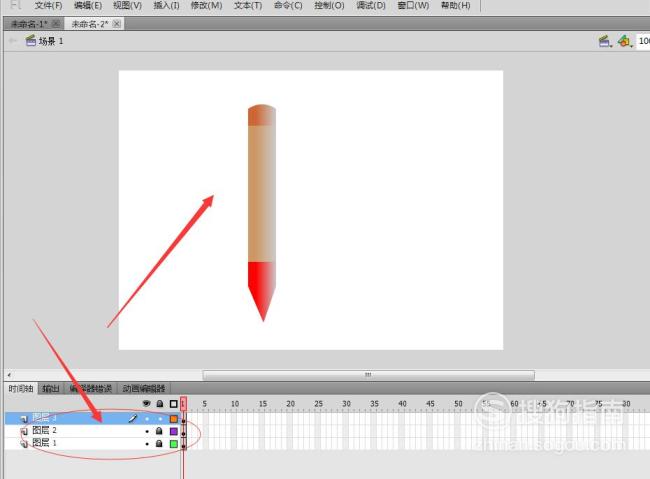Open the 调试(D) menu

pyautogui.click(x=371, y=6)
